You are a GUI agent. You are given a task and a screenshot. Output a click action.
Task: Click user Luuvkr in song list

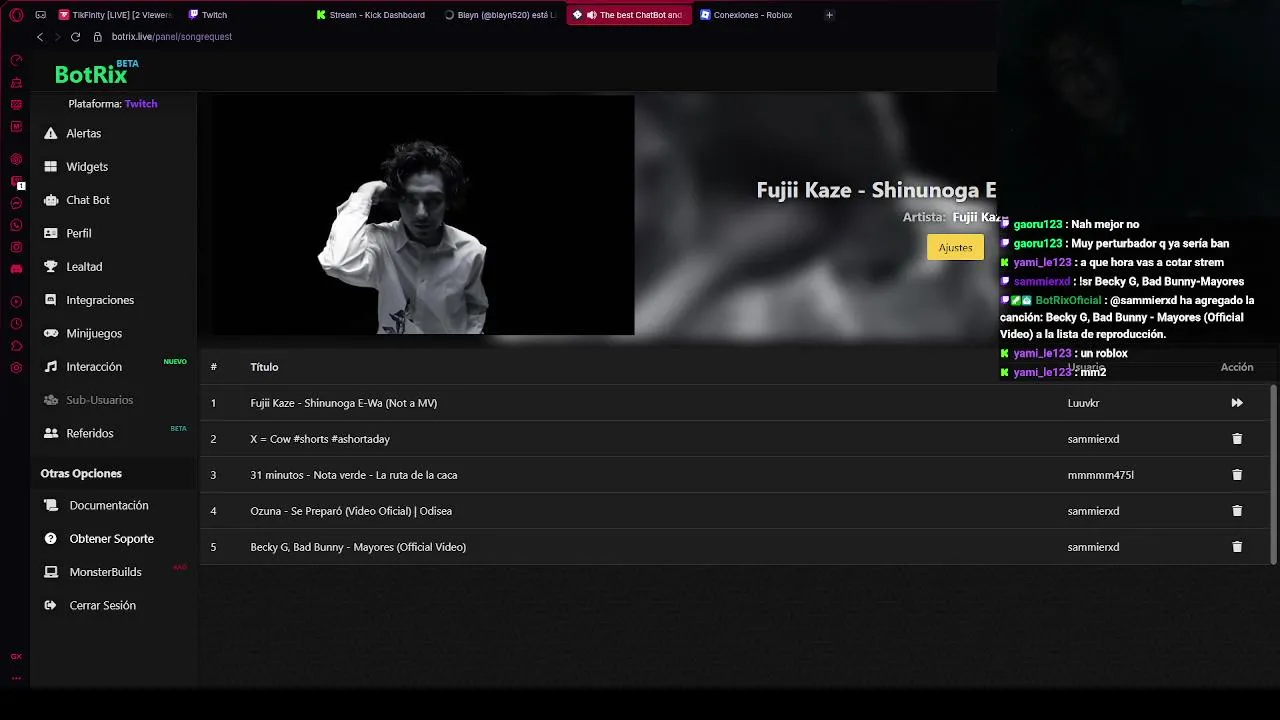(x=1083, y=403)
